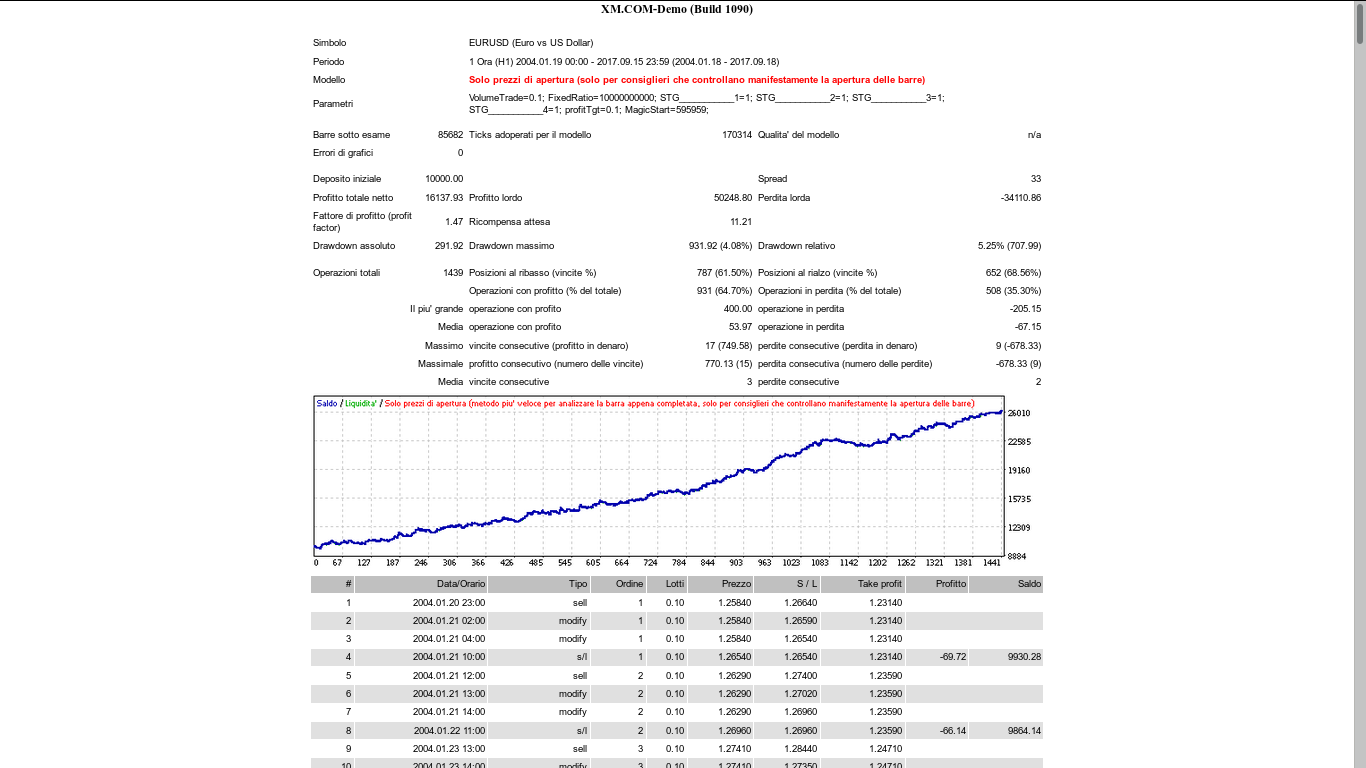This screenshot has width=1366, height=768.
Task: Click the 'Ricompensa attesa' value 11.21
Action: click(741, 222)
